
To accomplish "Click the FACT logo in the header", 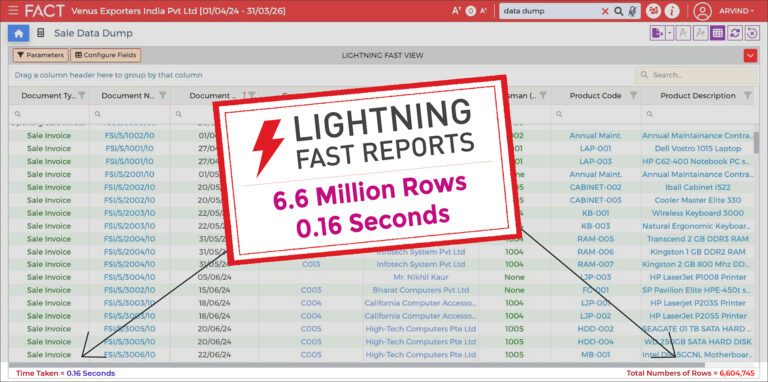I will [x=45, y=10].
